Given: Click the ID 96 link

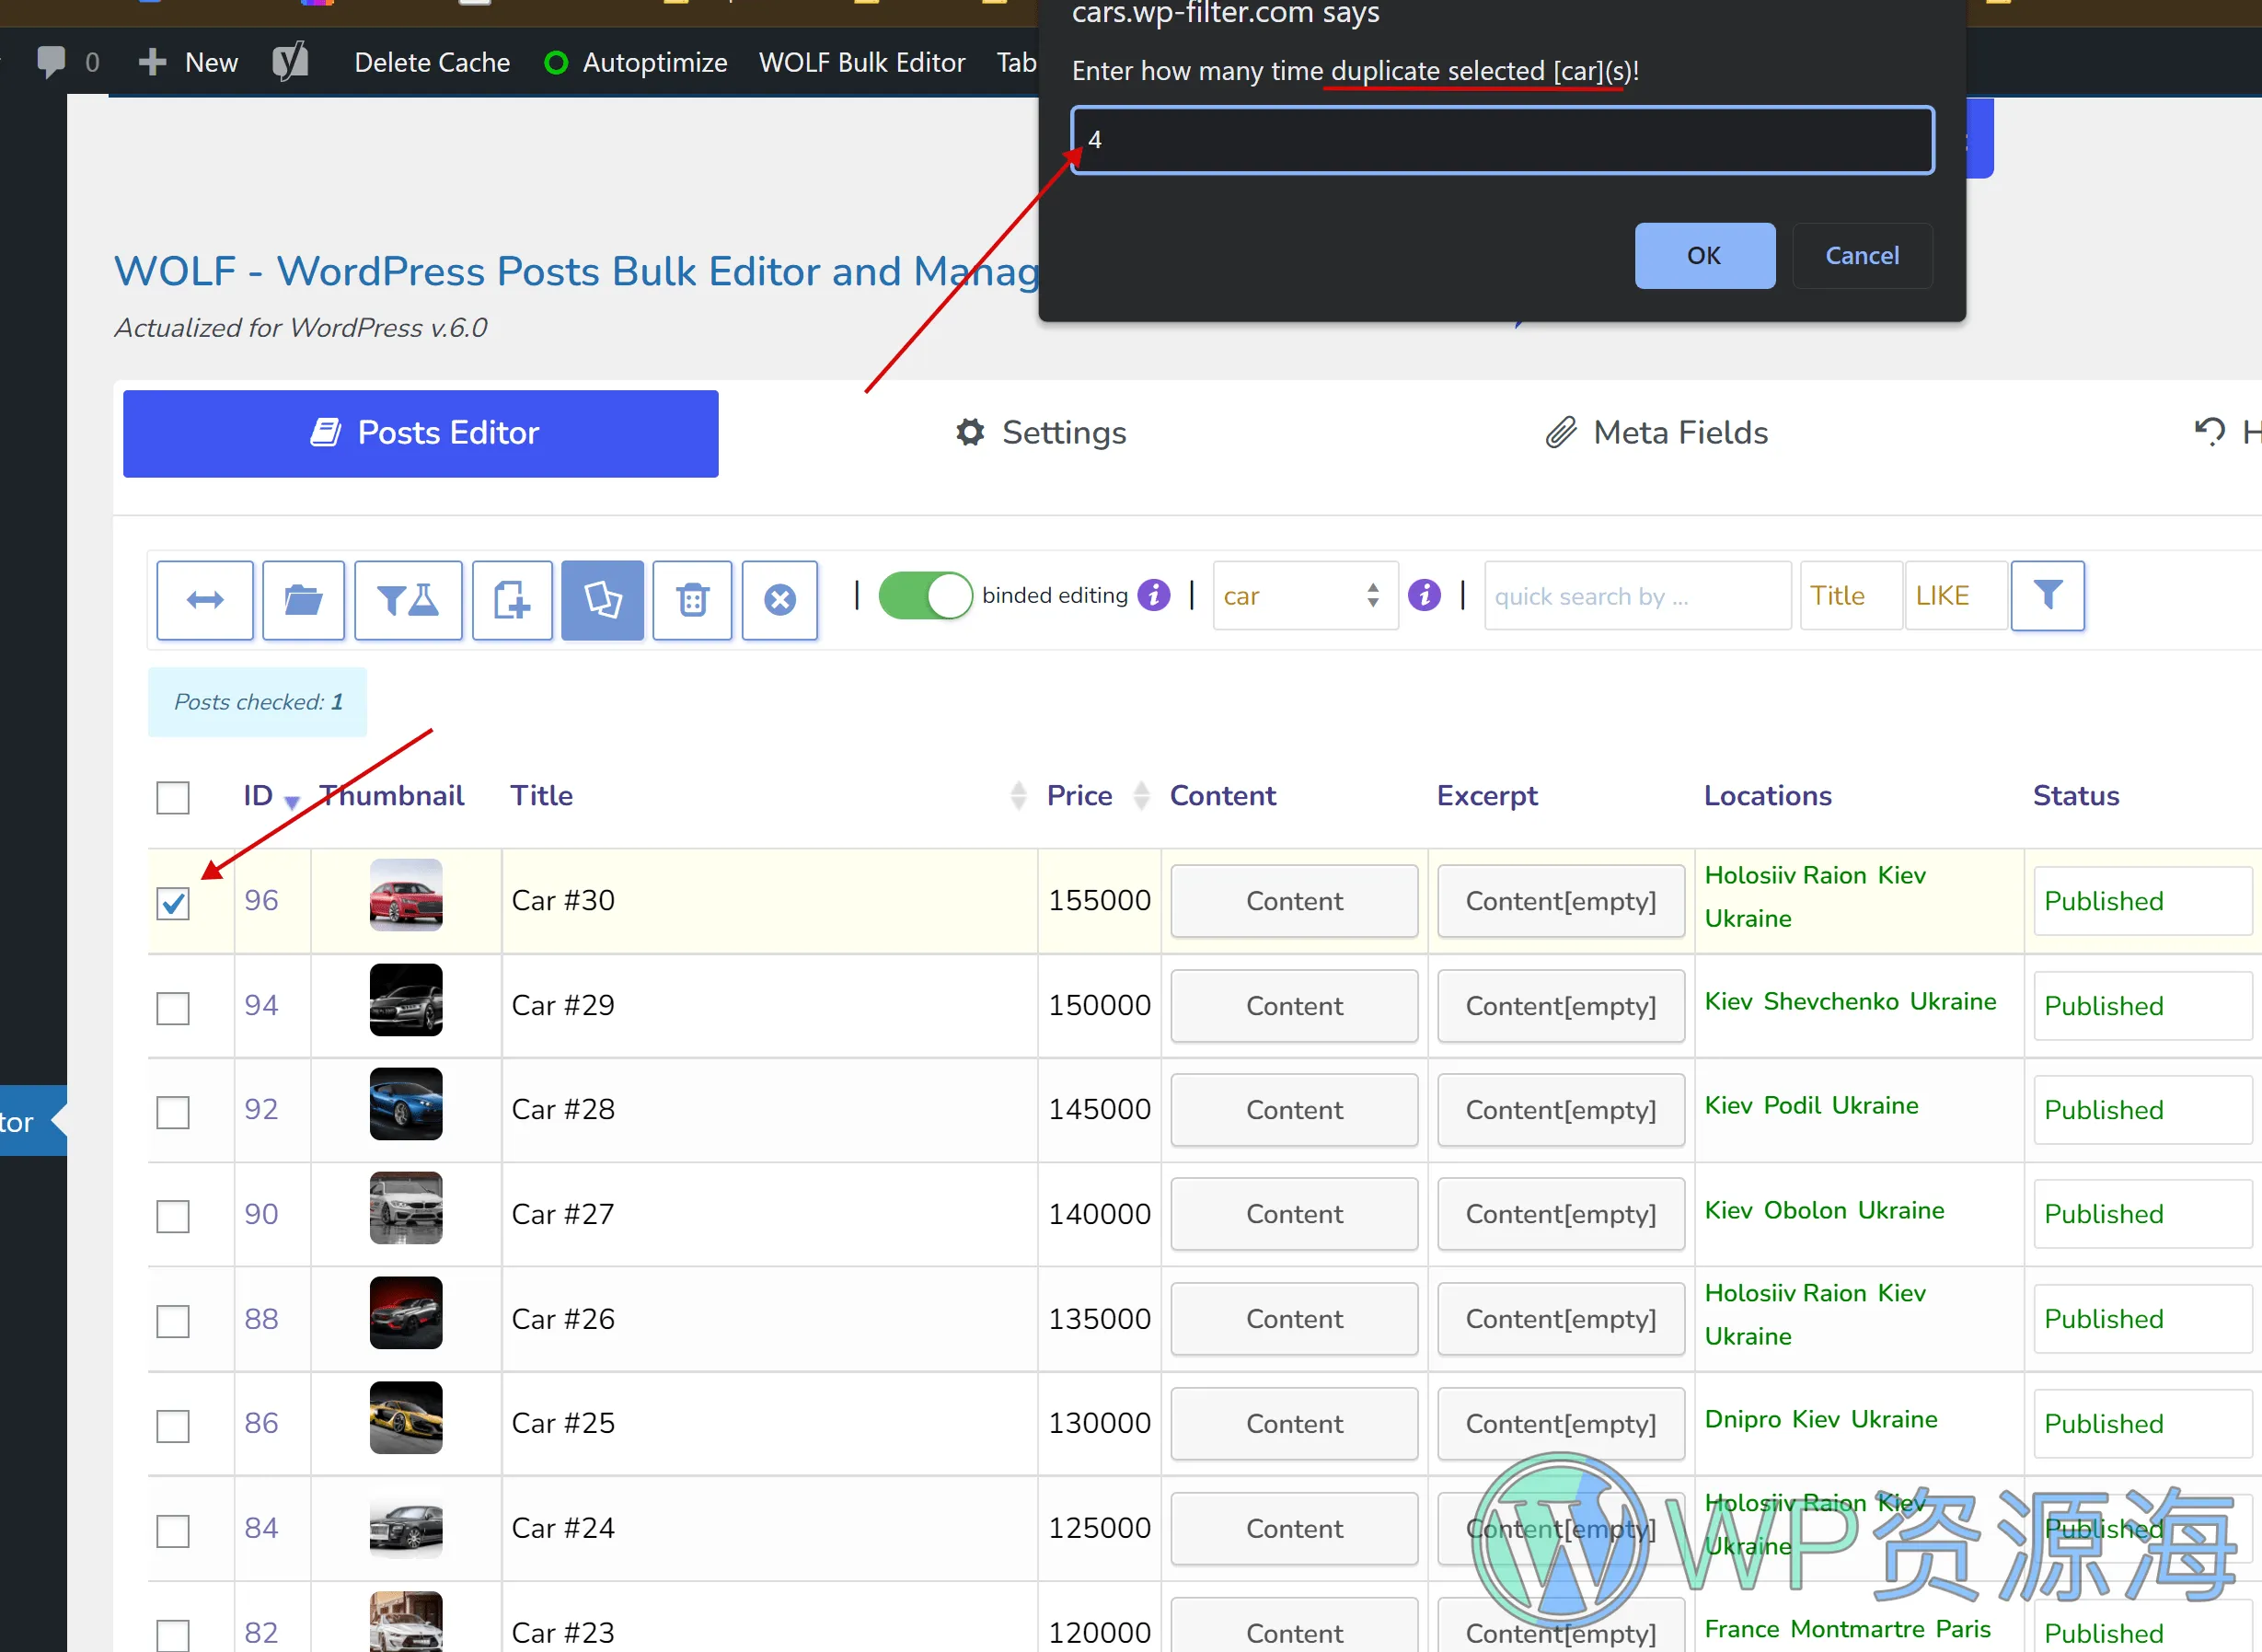Looking at the screenshot, I should 261,900.
